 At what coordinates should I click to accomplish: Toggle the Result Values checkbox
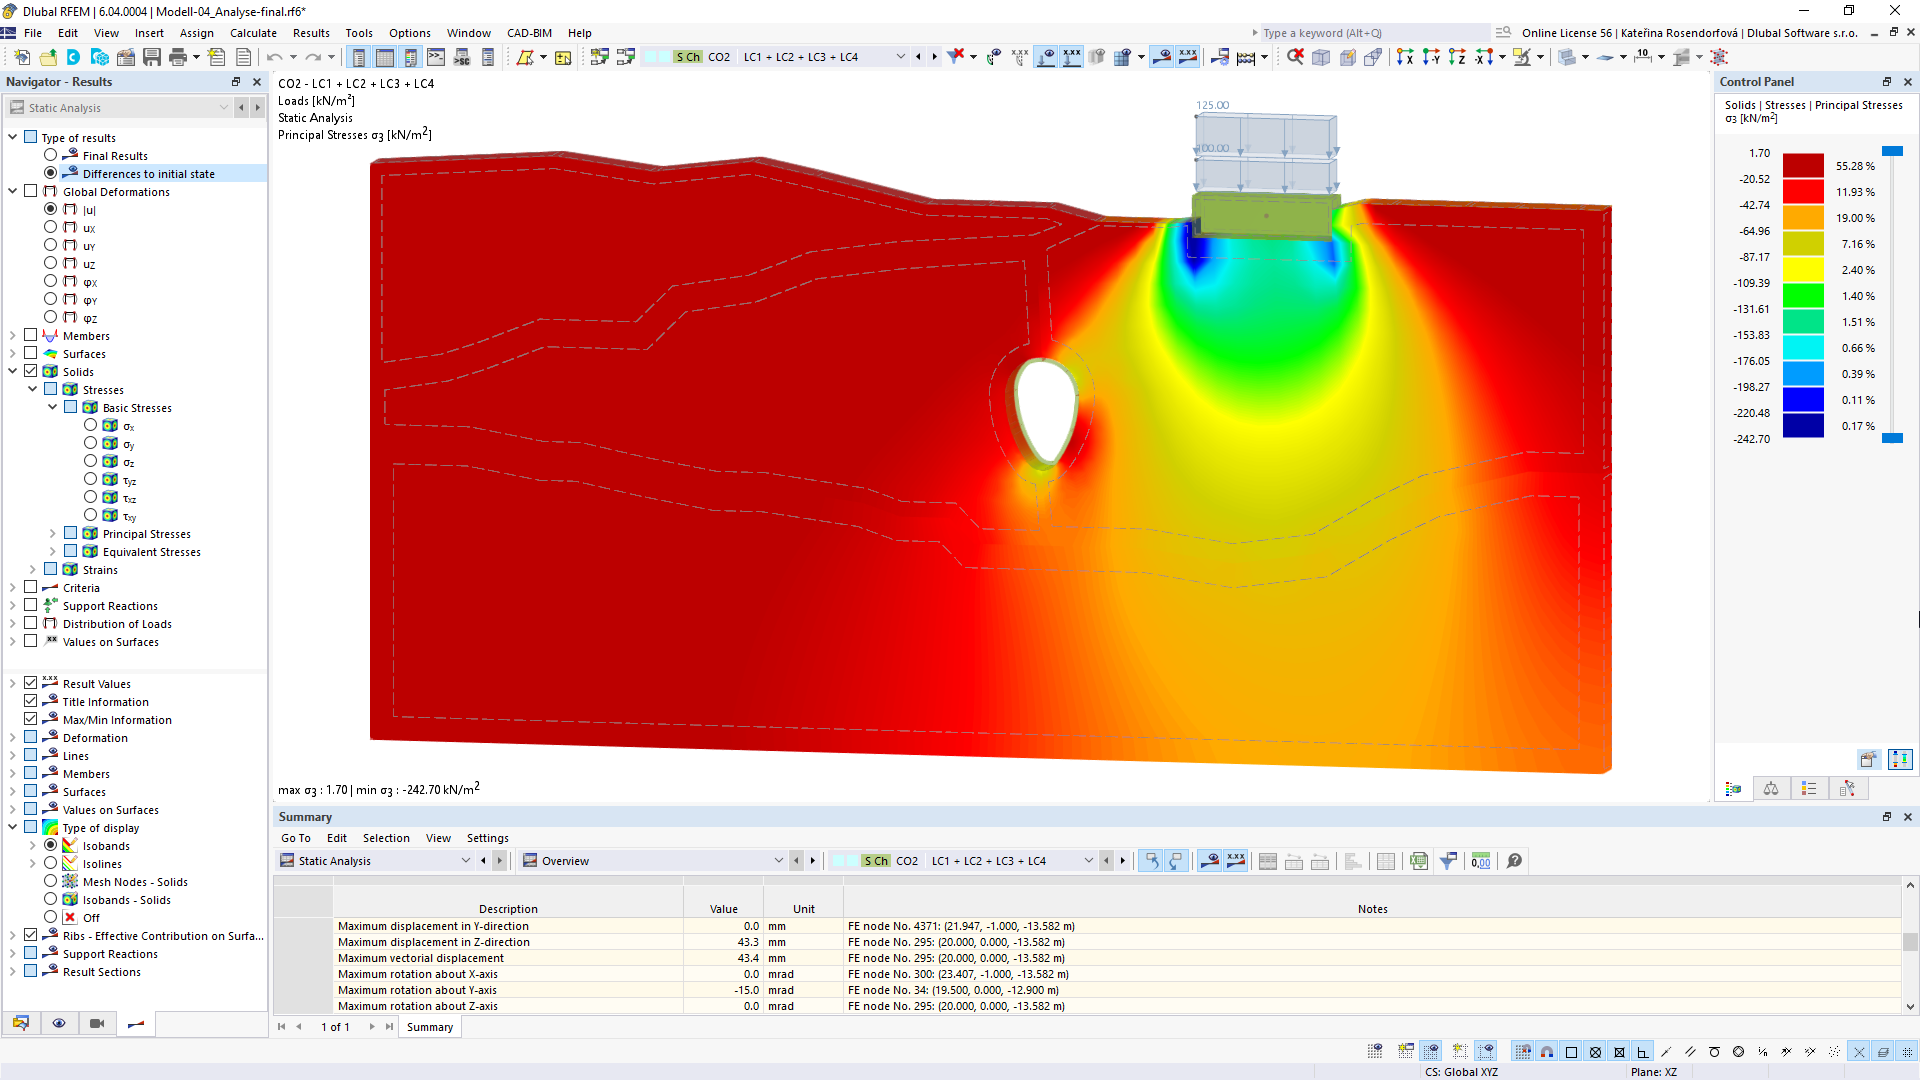point(32,682)
